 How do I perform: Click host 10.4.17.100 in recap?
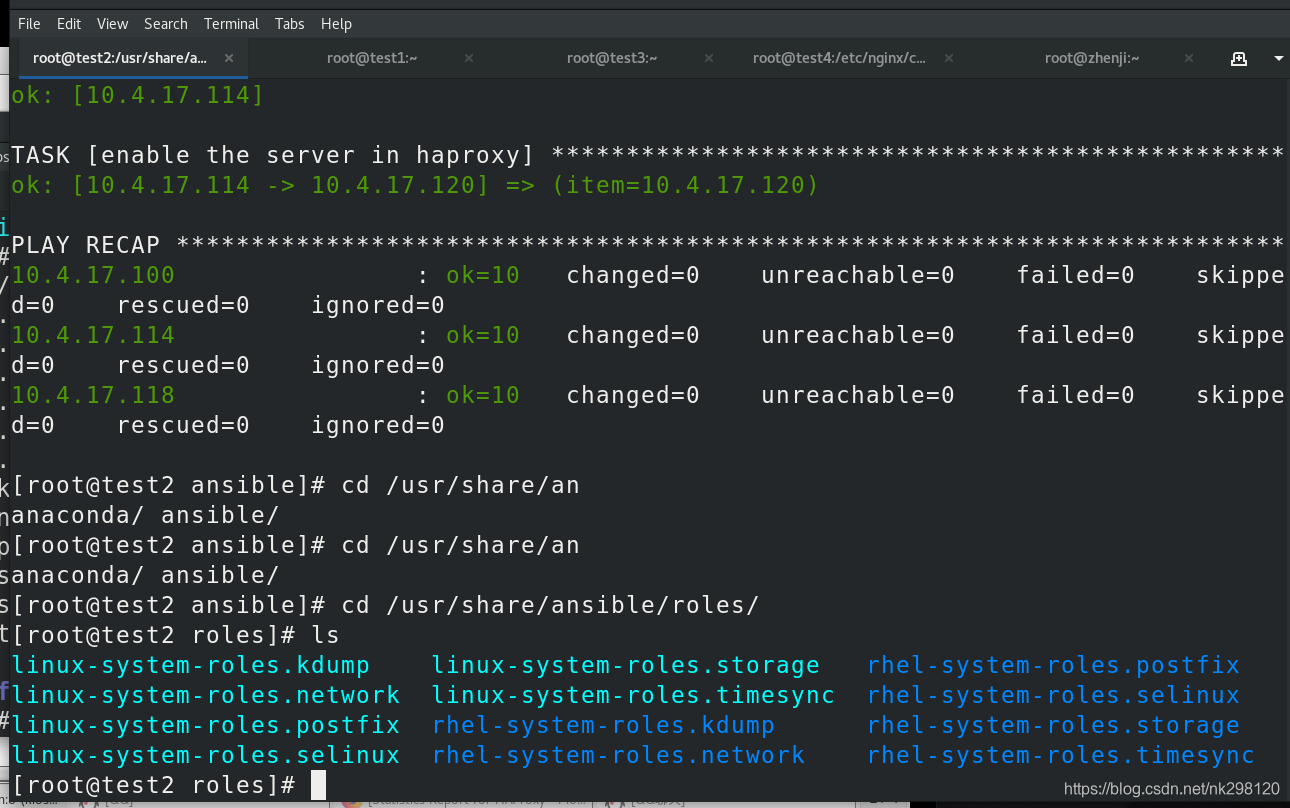[x=93, y=275]
